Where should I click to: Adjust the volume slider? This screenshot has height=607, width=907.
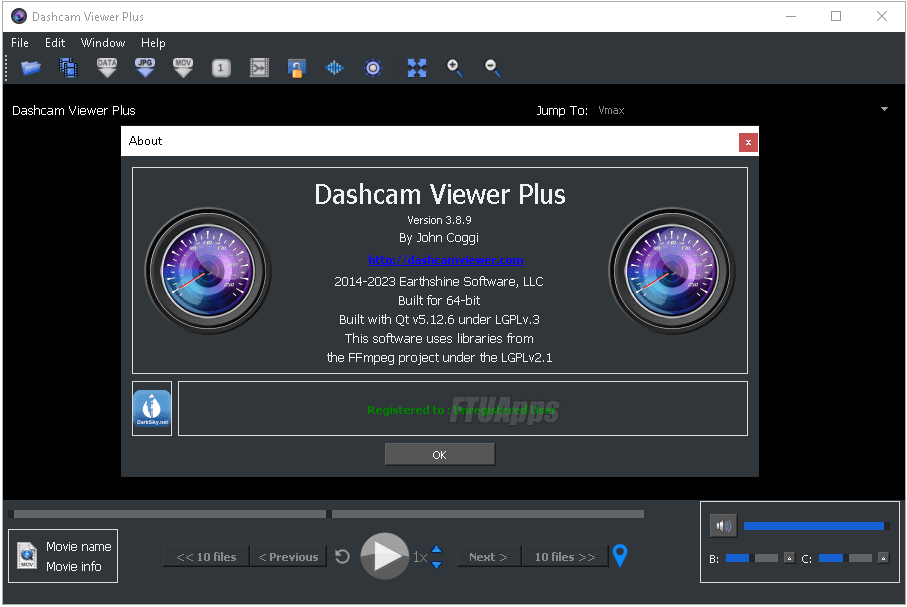pyautogui.click(x=816, y=526)
